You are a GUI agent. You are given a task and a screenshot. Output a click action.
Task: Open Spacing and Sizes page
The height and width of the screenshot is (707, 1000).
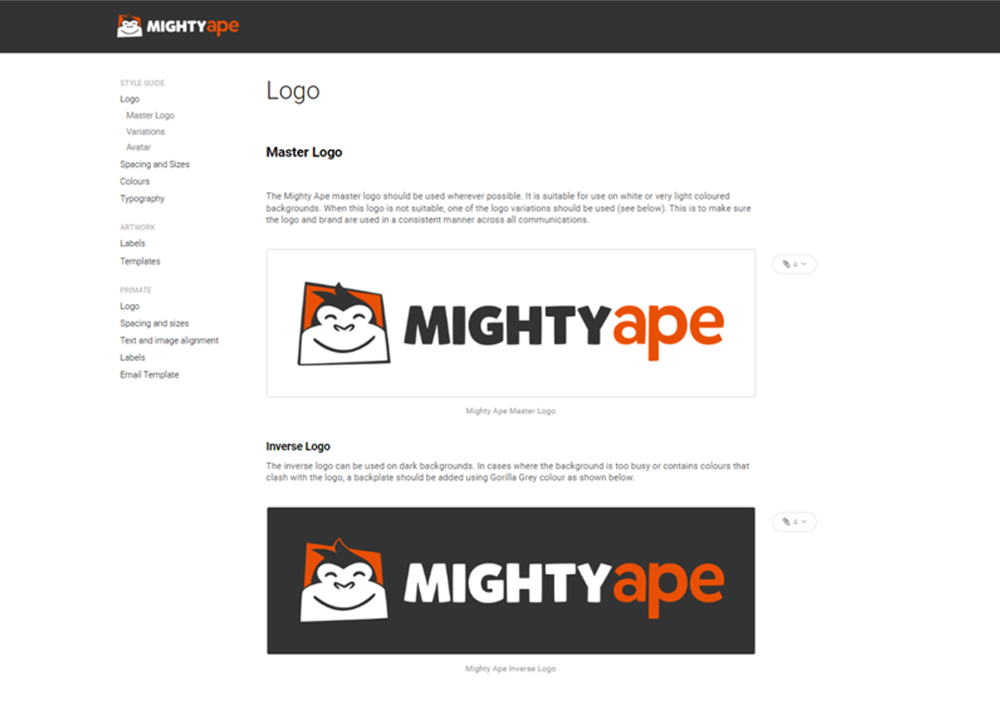(155, 164)
